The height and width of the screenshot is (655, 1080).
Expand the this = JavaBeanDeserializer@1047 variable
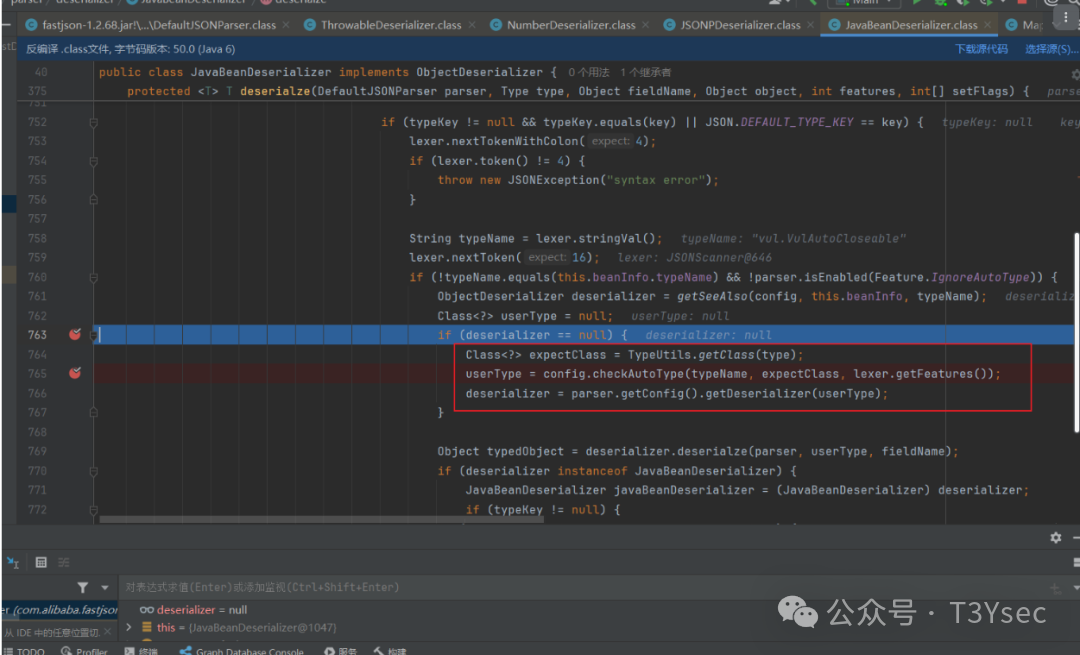tap(128, 629)
